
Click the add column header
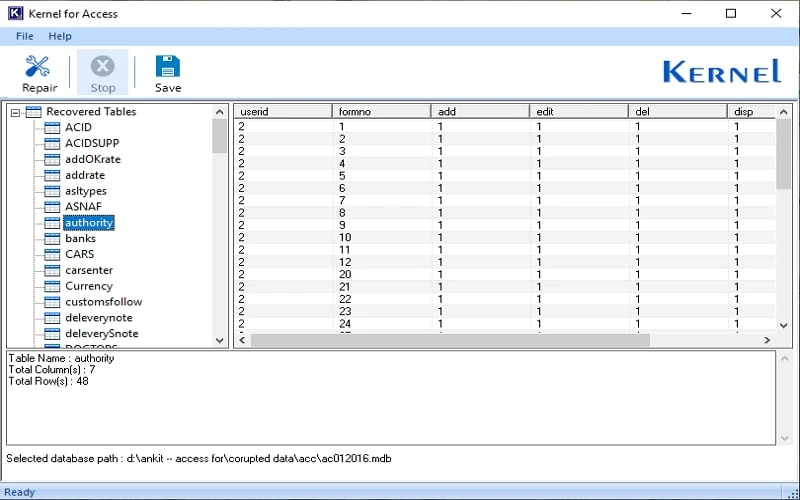pos(481,111)
